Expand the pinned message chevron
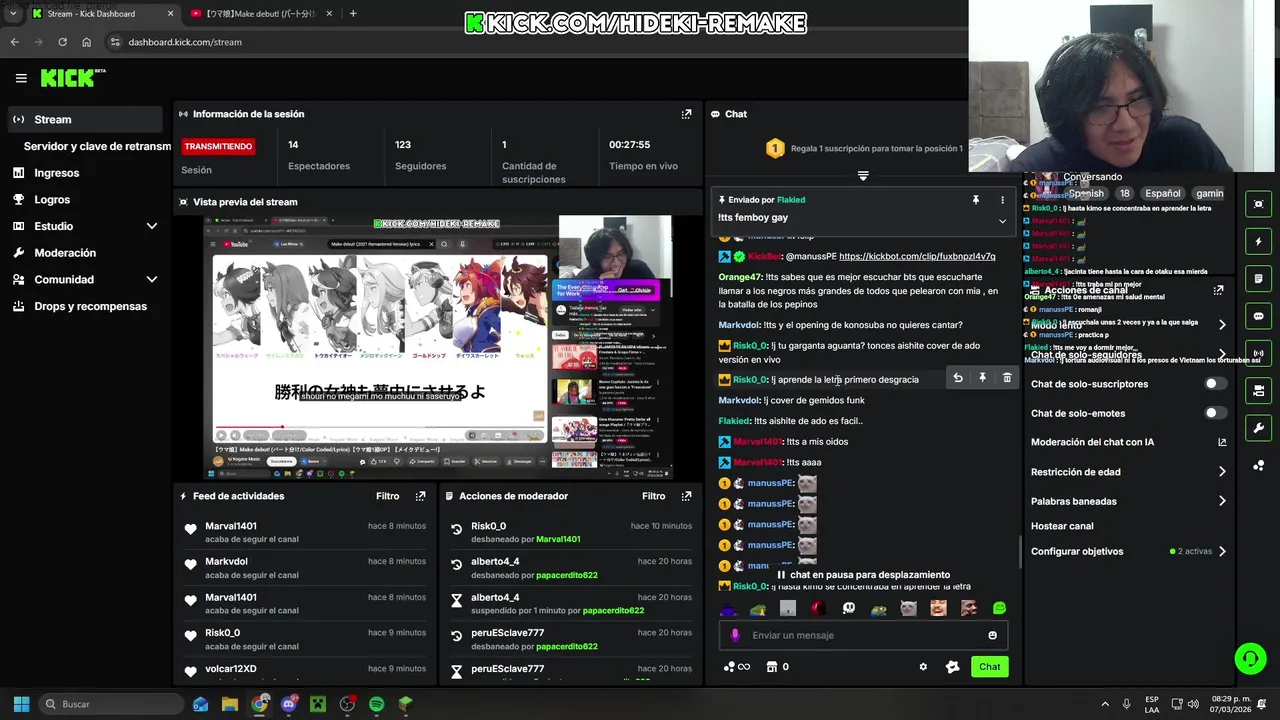Viewport: 1280px width, 720px height. tap(1002, 221)
